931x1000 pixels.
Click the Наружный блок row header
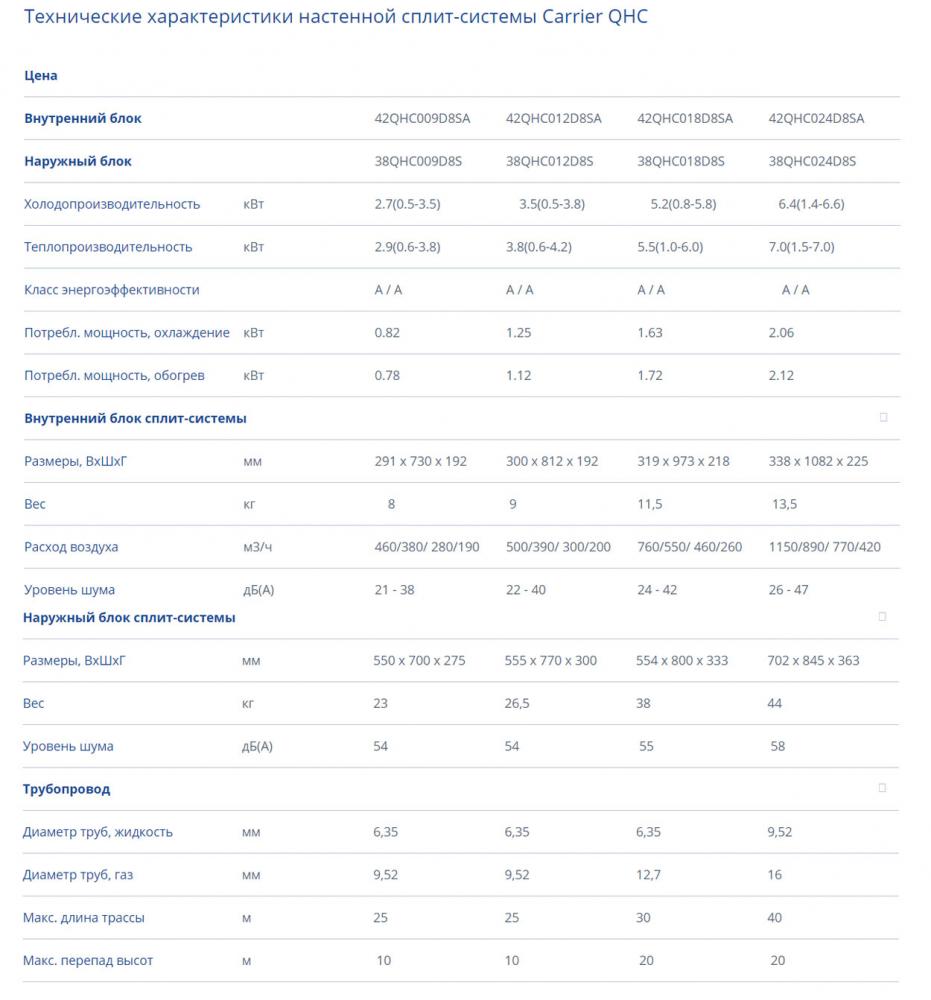click(78, 161)
